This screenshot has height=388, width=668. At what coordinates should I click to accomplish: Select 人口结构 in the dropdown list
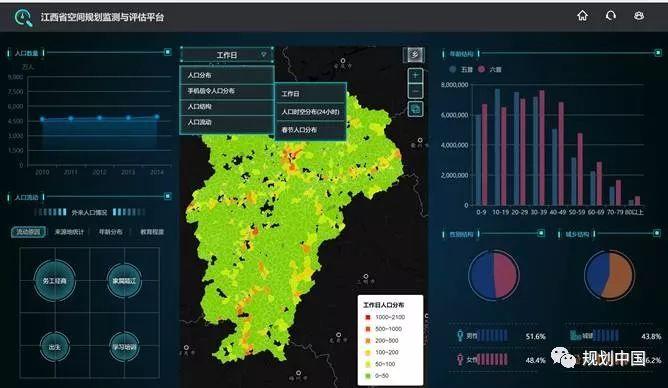pos(227,107)
